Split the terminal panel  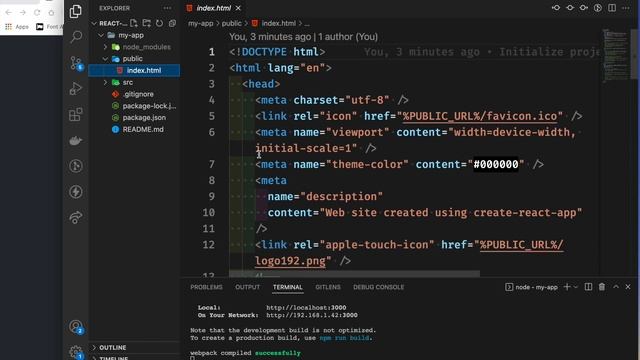click(x=588, y=287)
